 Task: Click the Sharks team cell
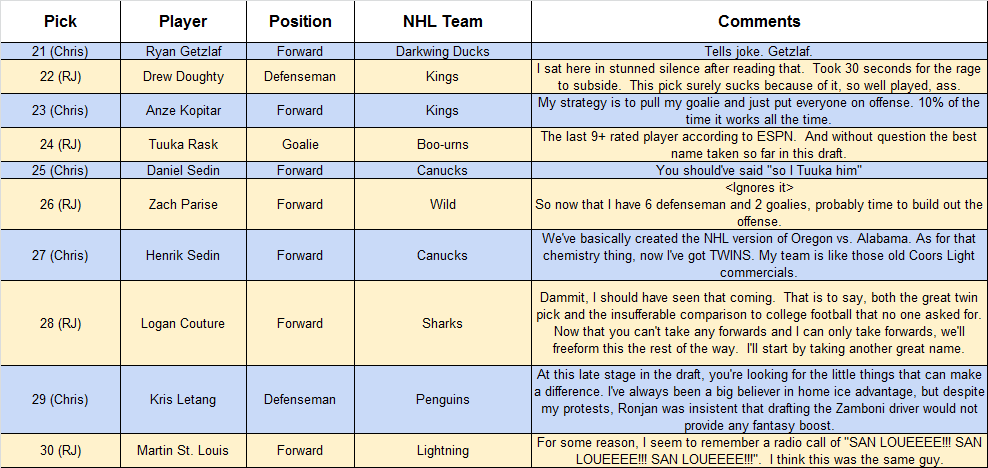(442, 324)
